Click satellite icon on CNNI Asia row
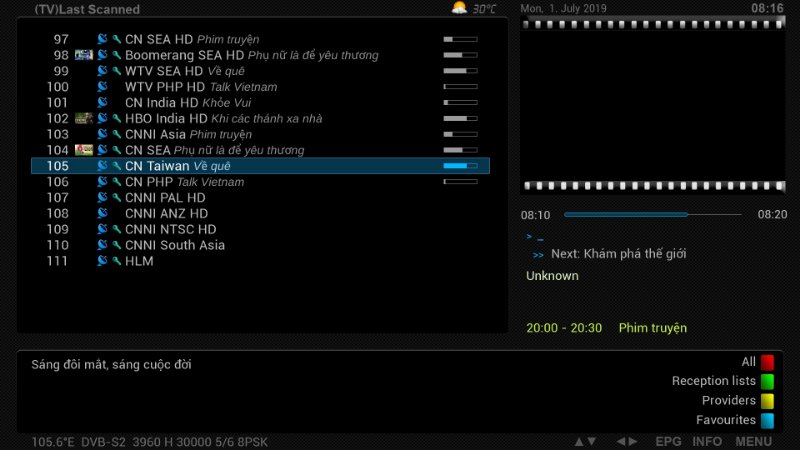This screenshot has width=800, height=450. 103,134
